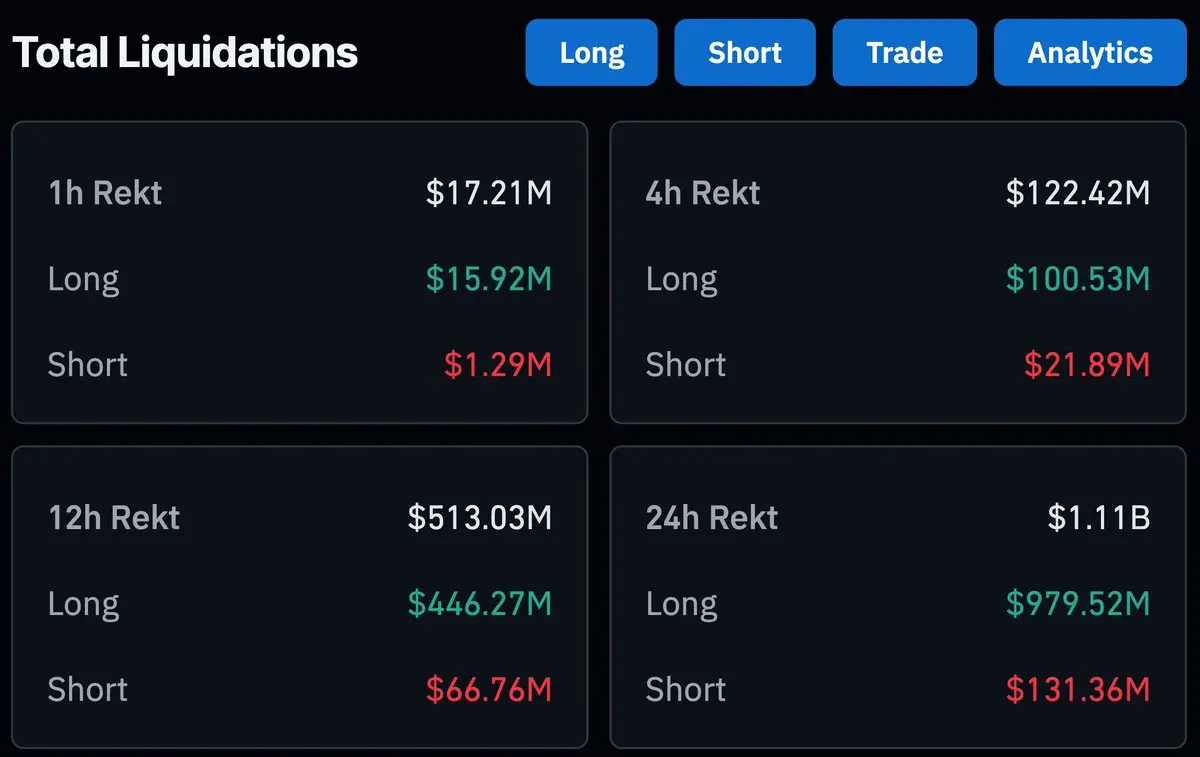Click the Total Liquidations heading

(x=185, y=52)
